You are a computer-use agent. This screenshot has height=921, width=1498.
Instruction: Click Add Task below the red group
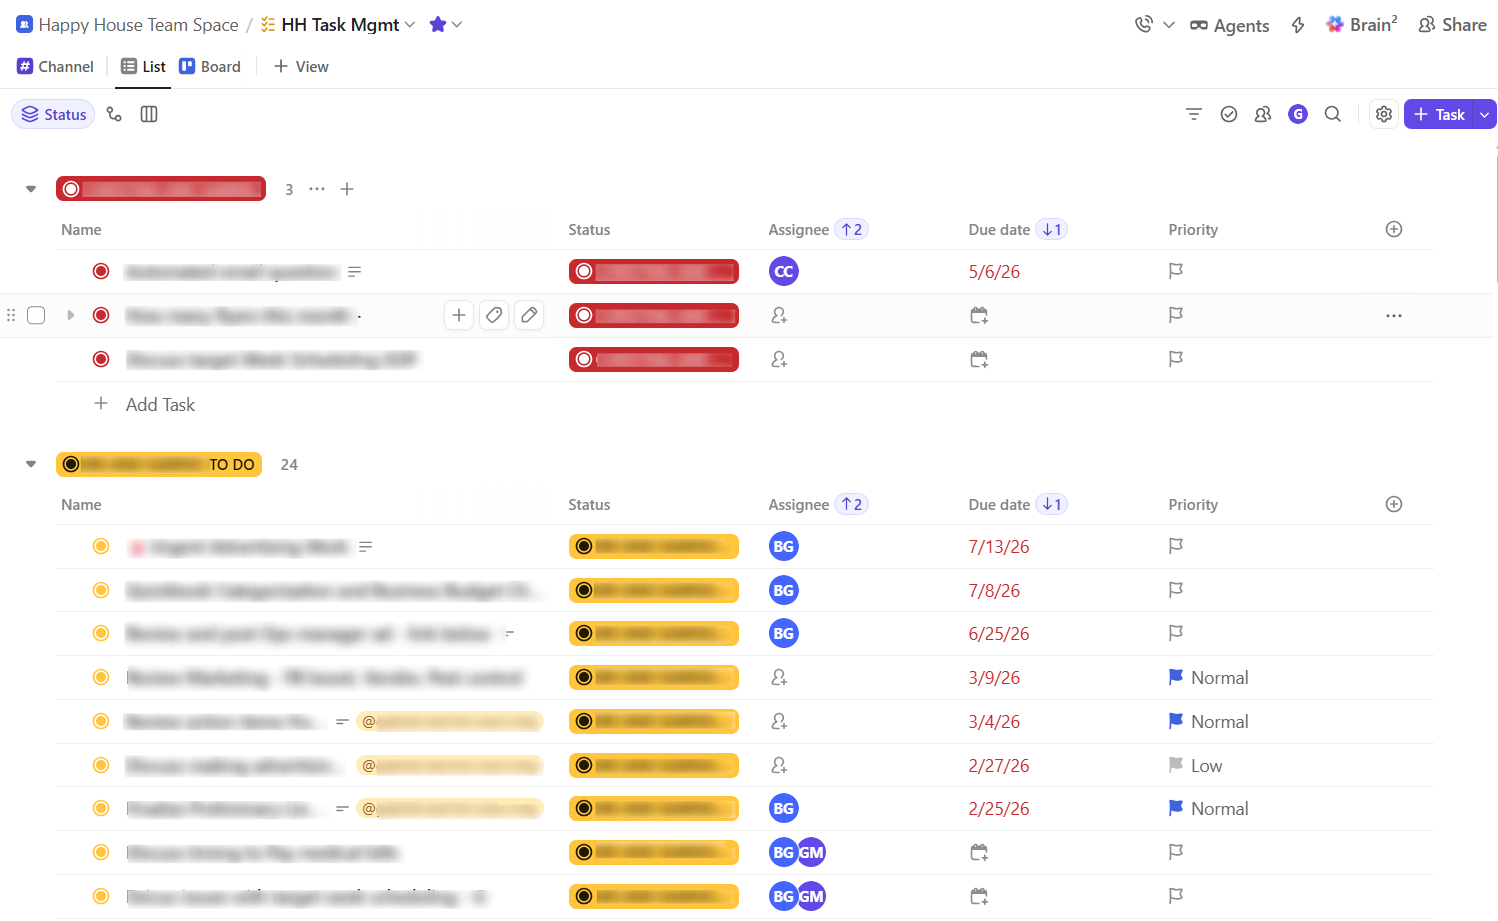click(160, 404)
